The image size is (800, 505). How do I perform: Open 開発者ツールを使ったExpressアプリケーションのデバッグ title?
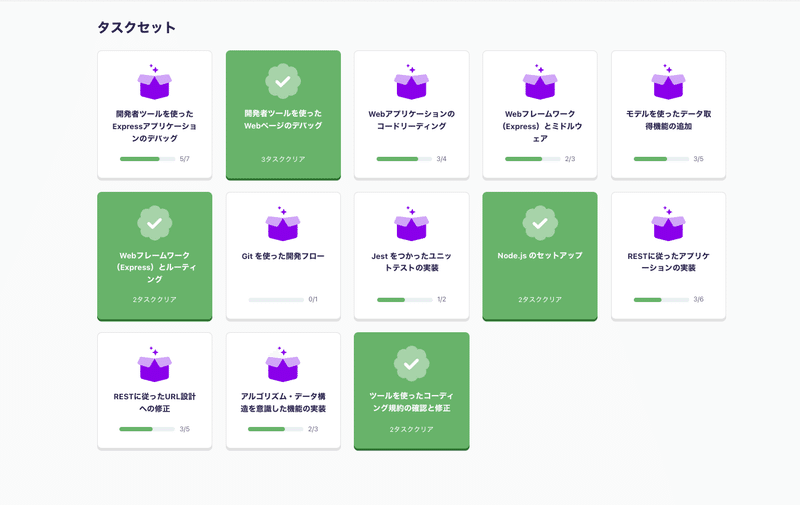click(x=155, y=126)
